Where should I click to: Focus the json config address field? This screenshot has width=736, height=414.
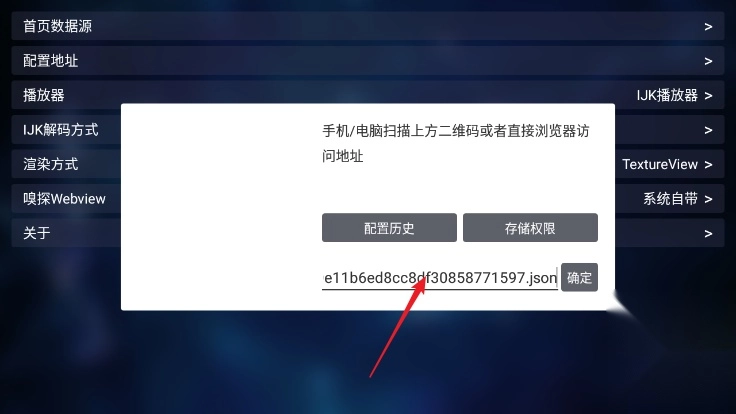440,277
